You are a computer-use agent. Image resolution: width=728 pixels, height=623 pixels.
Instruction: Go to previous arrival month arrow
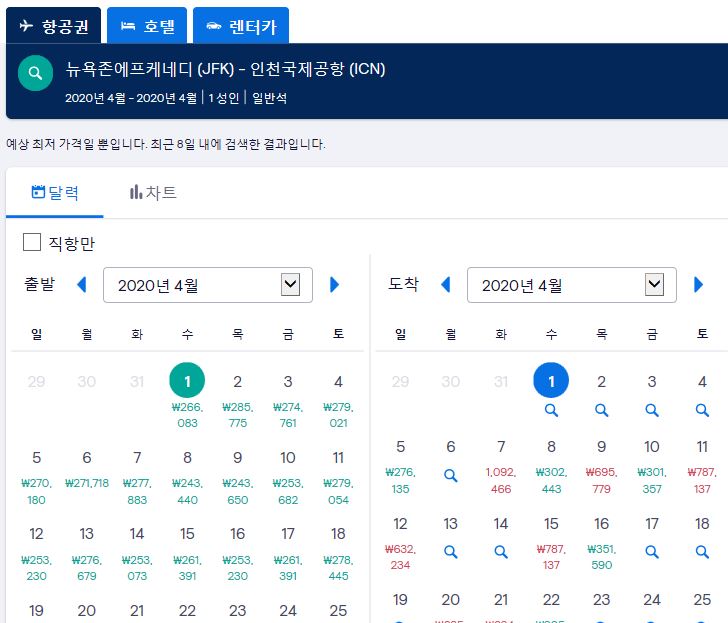[446, 285]
